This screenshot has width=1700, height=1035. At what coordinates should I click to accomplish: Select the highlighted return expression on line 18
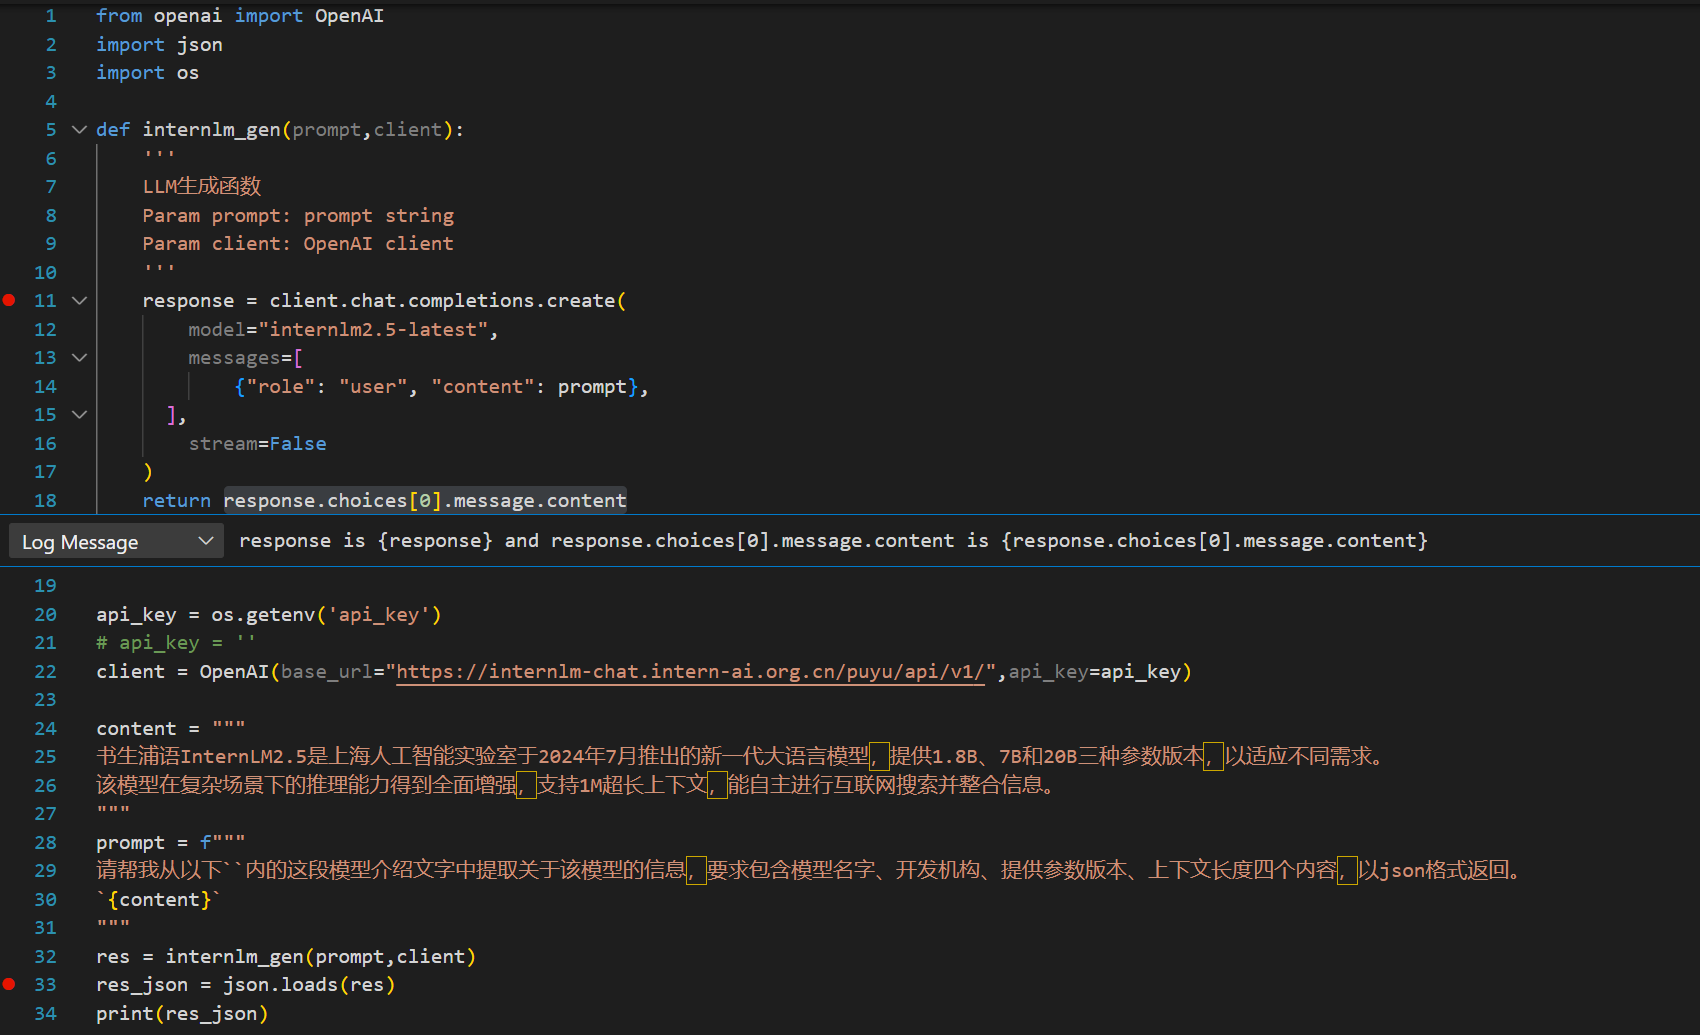424,500
